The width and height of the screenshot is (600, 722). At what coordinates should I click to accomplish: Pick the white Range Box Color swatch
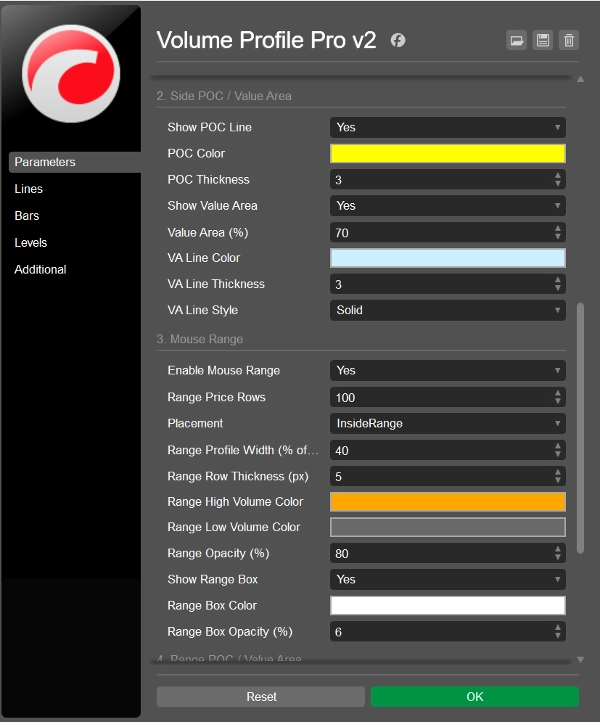tap(448, 606)
